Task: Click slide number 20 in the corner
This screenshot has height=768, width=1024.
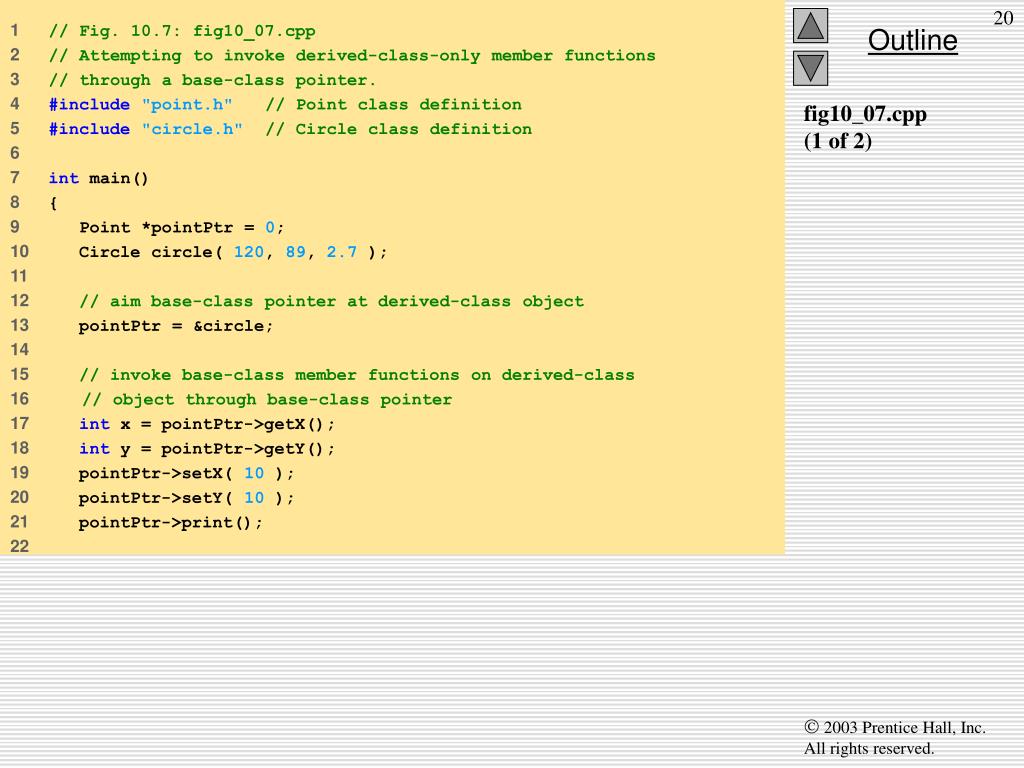Action: 1003,18
